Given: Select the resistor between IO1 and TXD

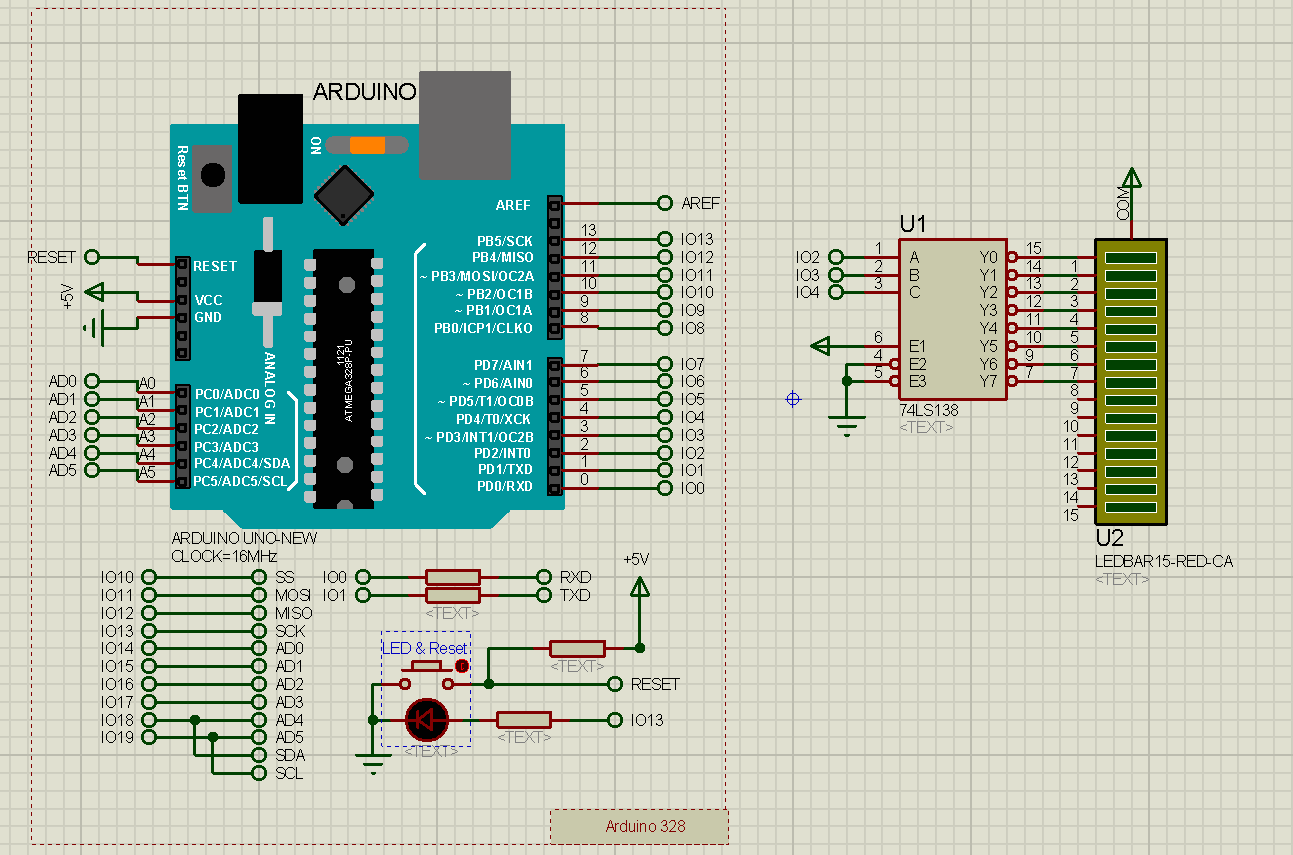Looking at the screenshot, I should click(453, 595).
